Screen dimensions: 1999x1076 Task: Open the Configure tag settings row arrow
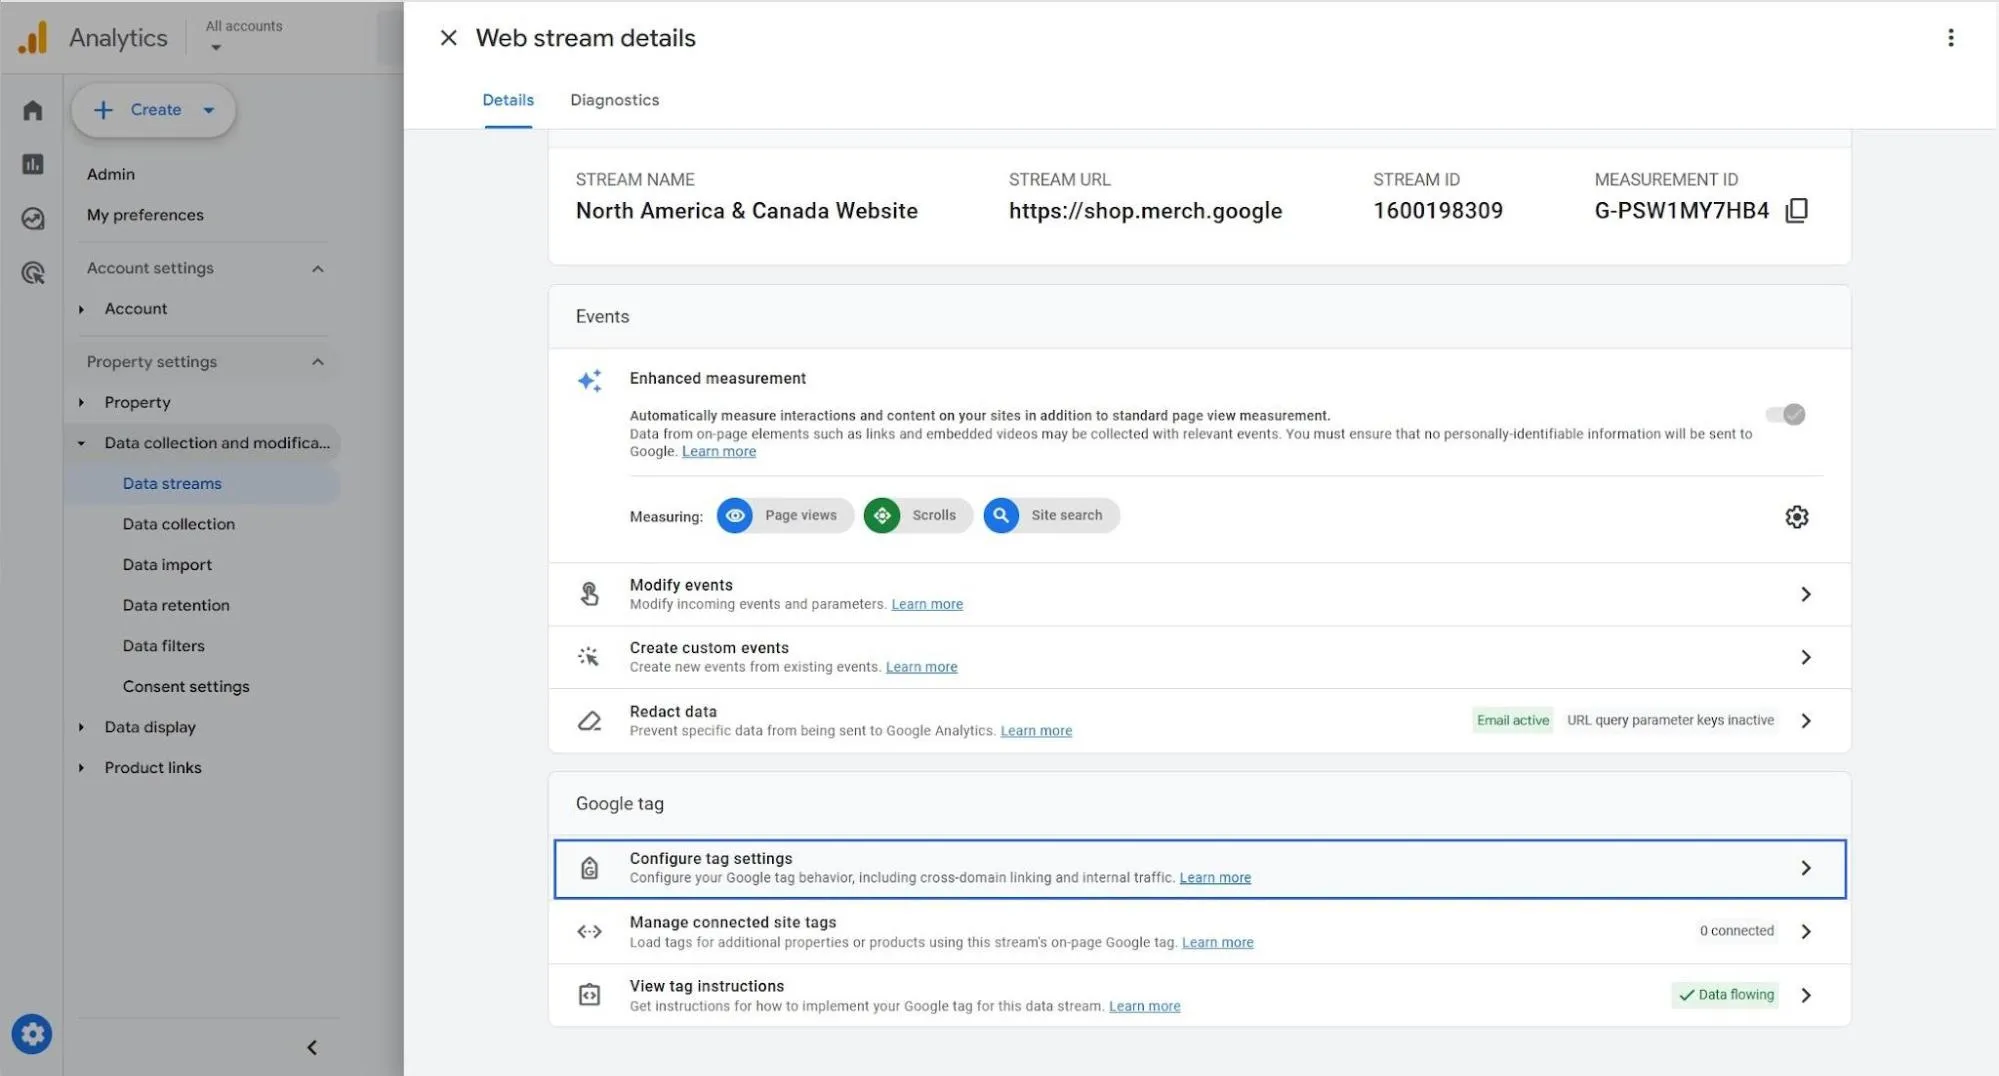(x=1806, y=868)
